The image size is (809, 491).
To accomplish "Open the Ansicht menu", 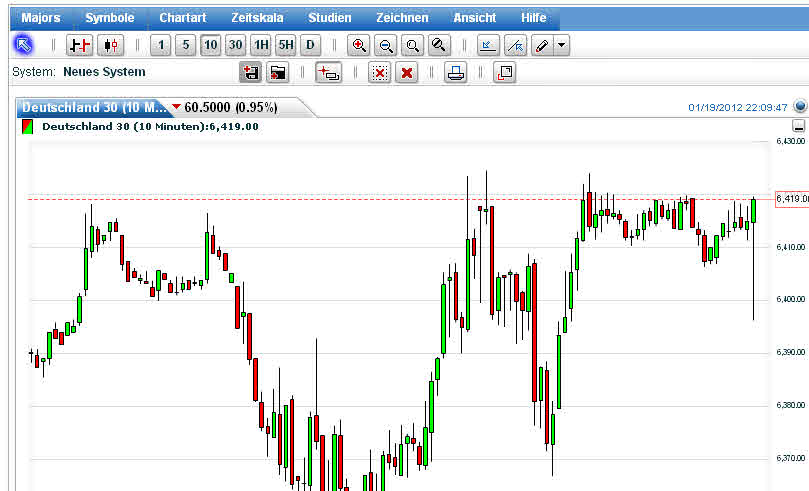I will (x=475, y=18).
